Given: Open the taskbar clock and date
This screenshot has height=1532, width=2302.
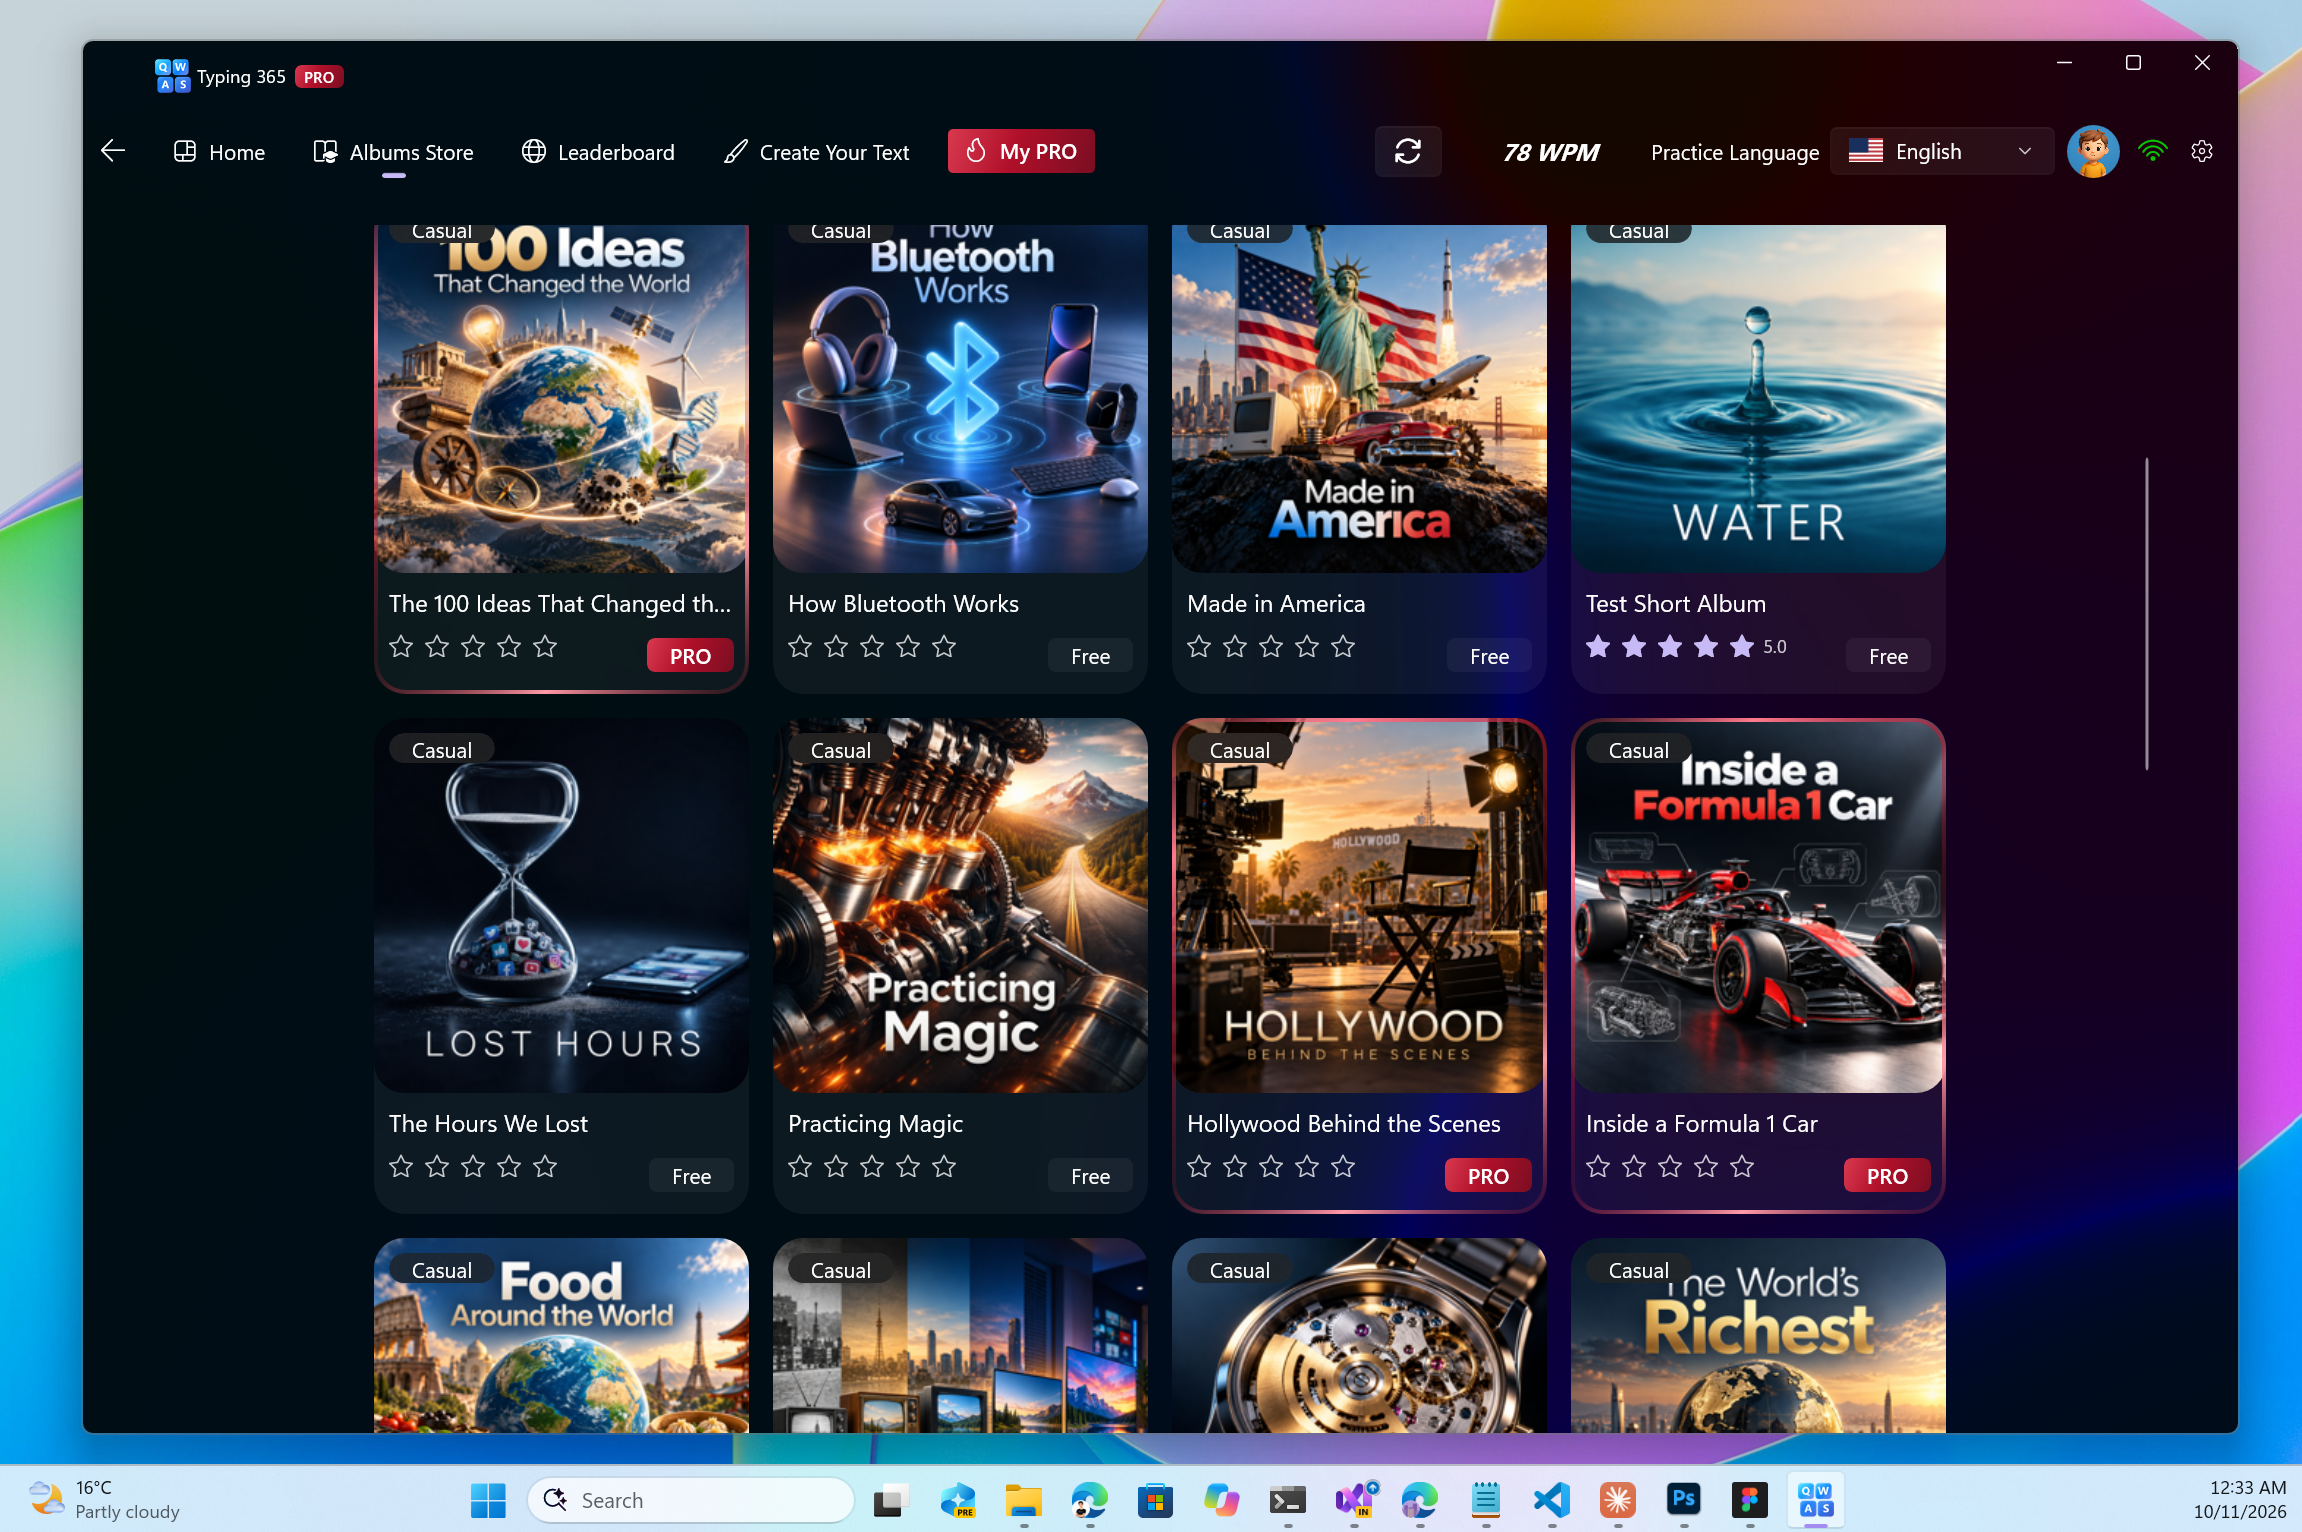Looking at the screenshot, I should pyautogui.click(x=2240, y=1500).
